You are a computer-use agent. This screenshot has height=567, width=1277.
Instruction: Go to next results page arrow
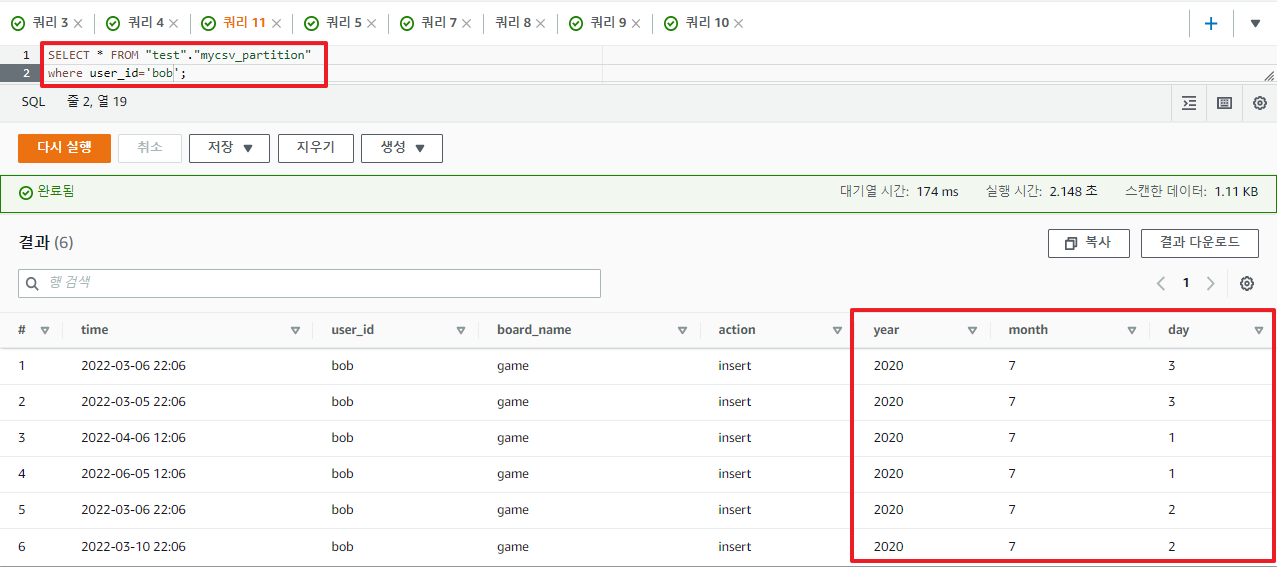1211,283
